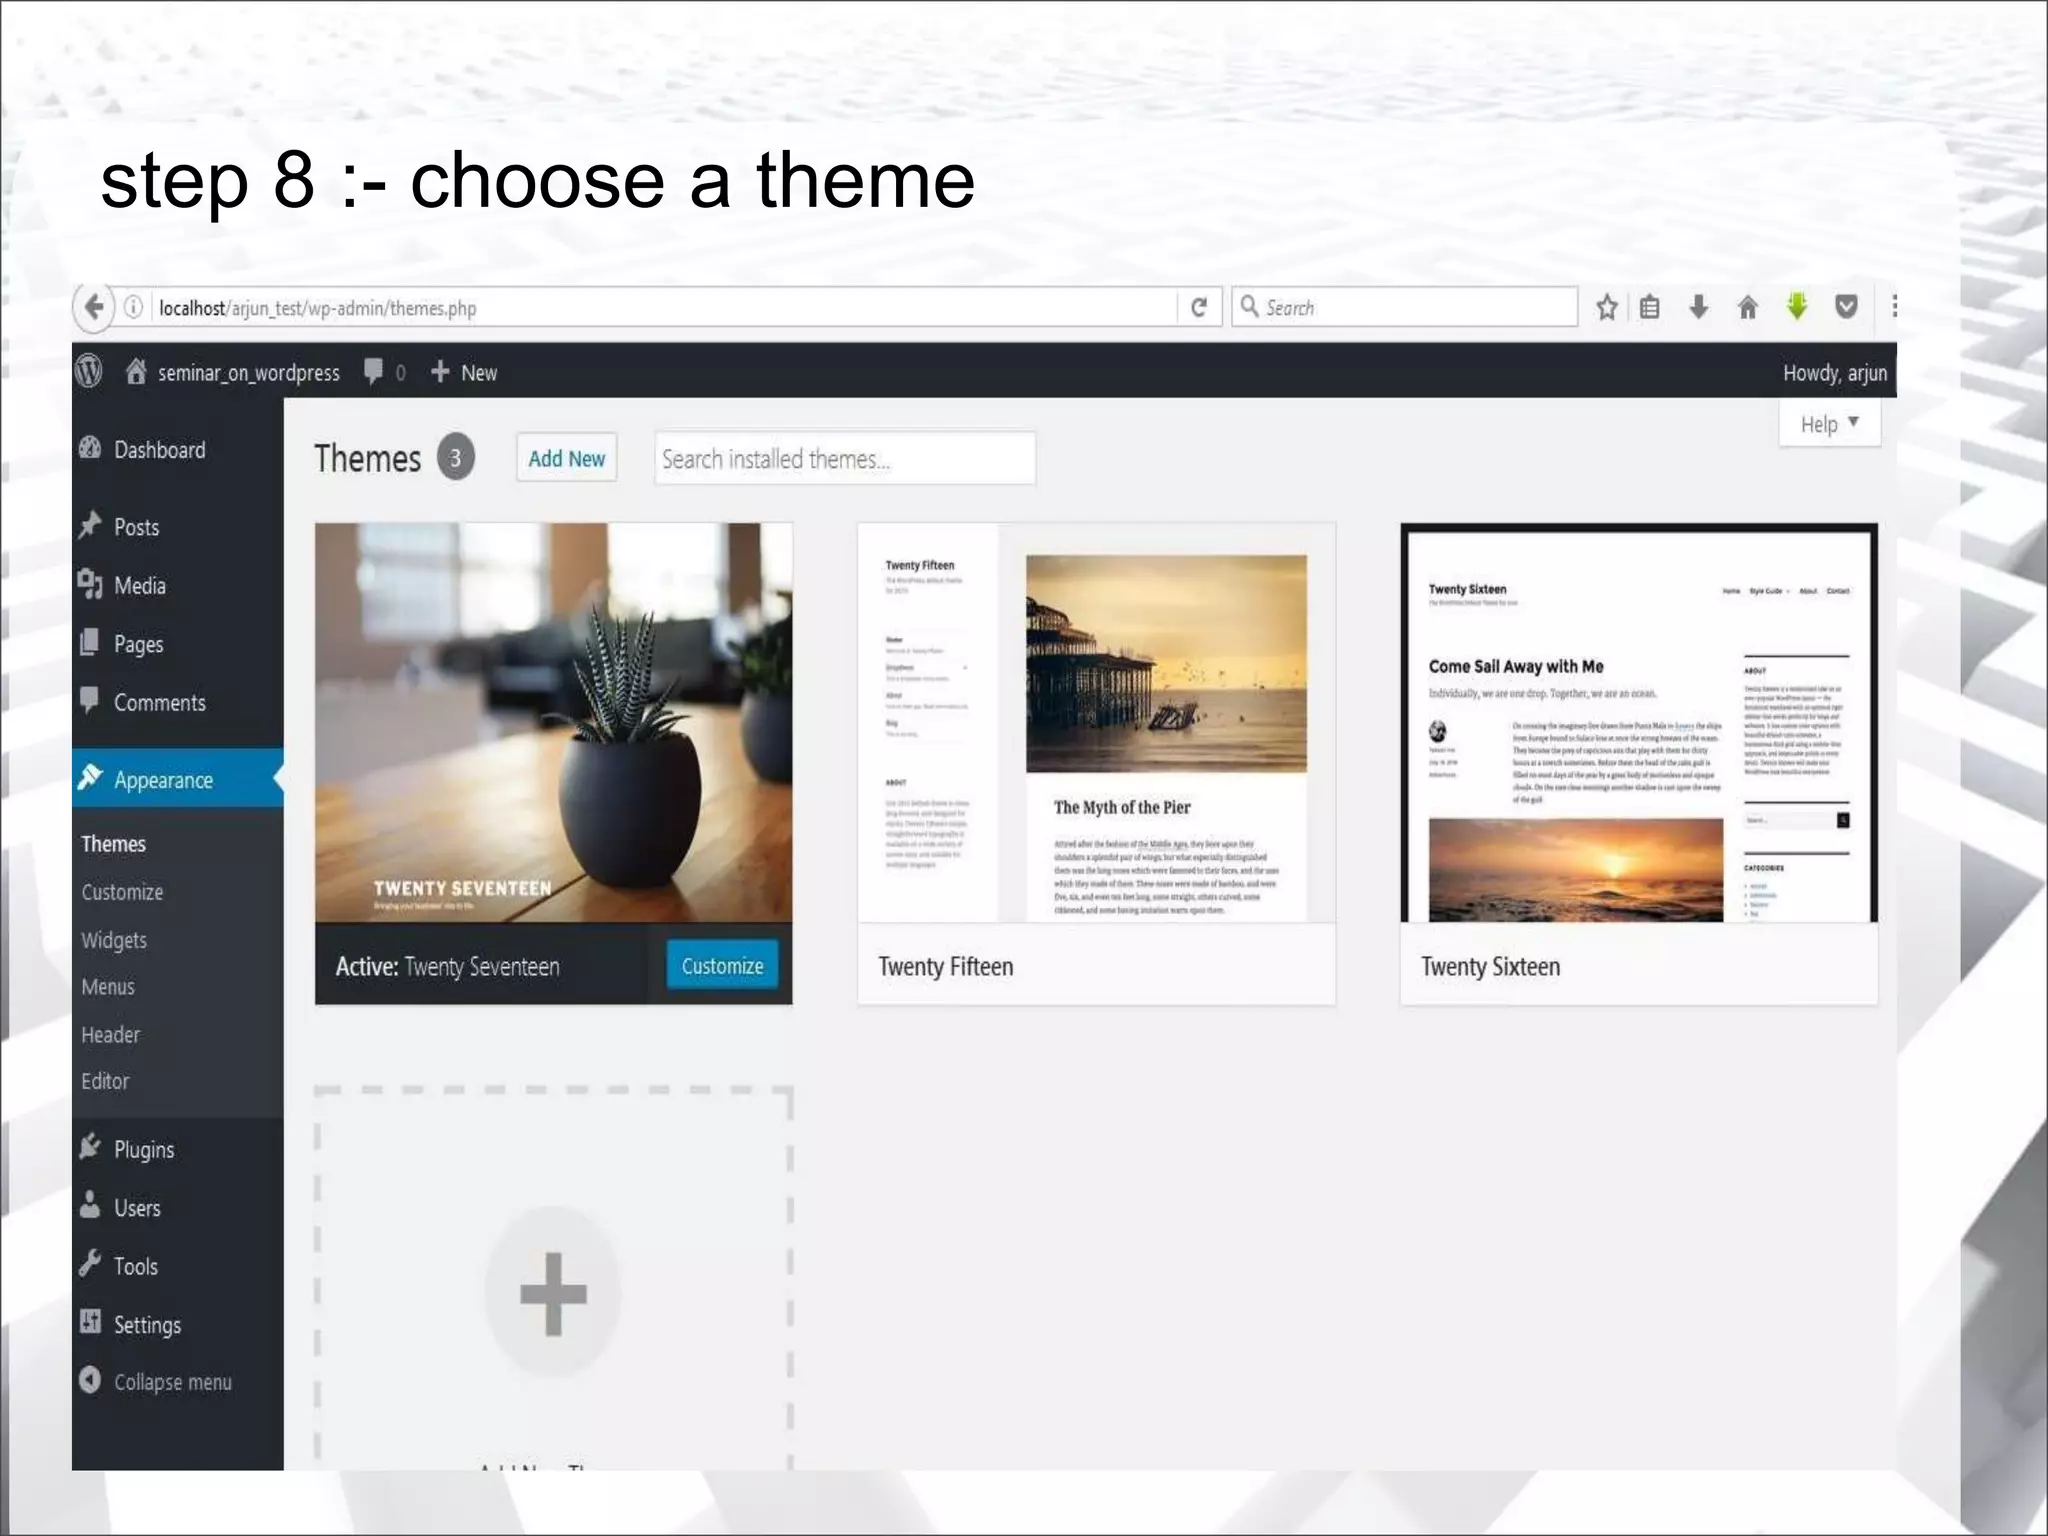Click the Add New theme button
The width and height of the screenshot is (2048, 1536).
point(566,458)
